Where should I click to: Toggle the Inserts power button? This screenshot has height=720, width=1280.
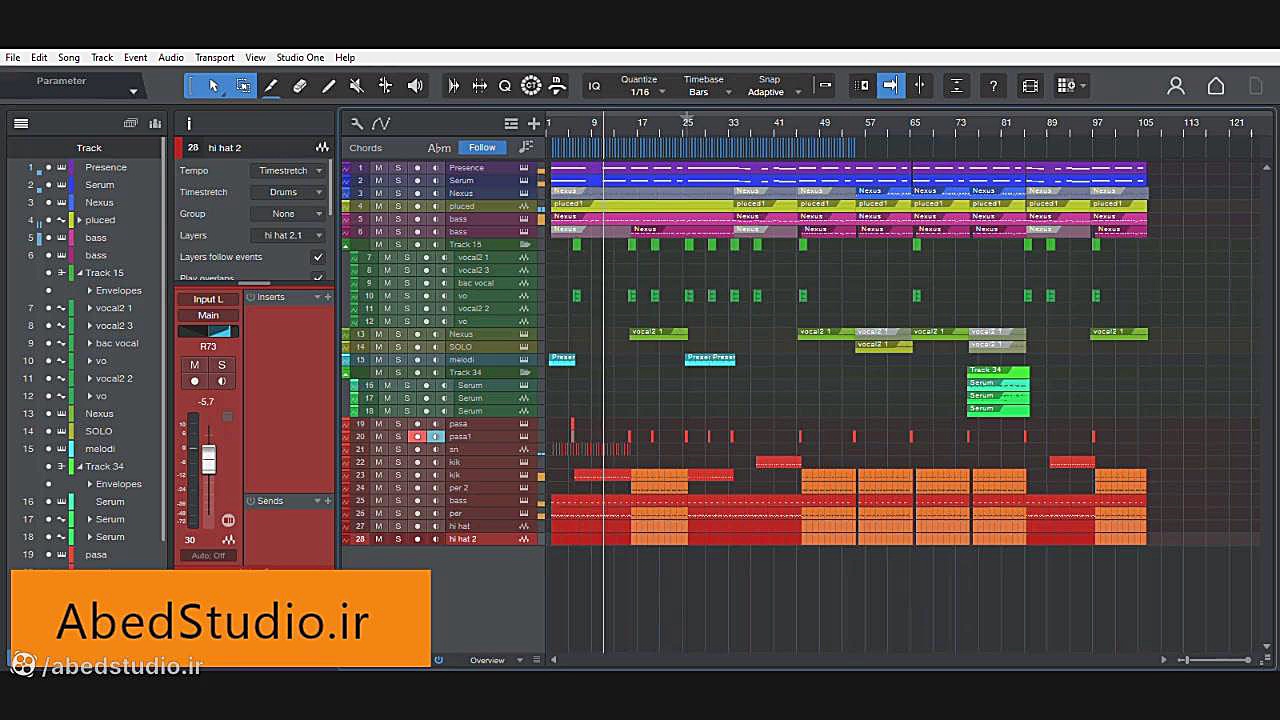pos(251,297)
